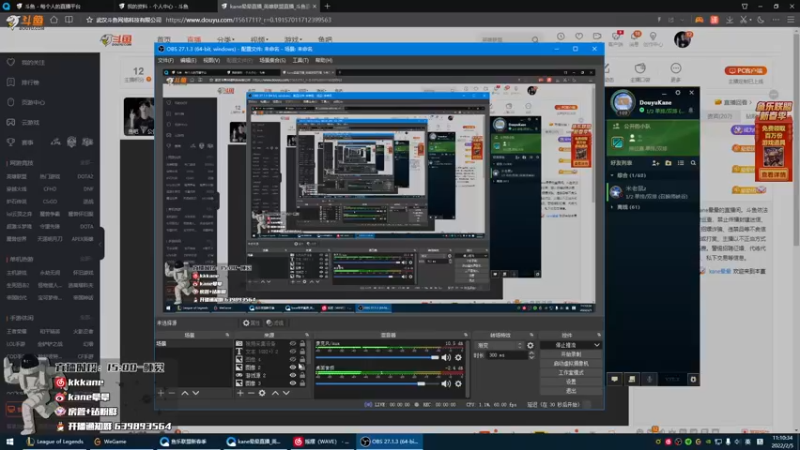The width and height of the screenshot is (800, 450).
Task: Toggle lock on video capture device source
Action: (302, 344)
